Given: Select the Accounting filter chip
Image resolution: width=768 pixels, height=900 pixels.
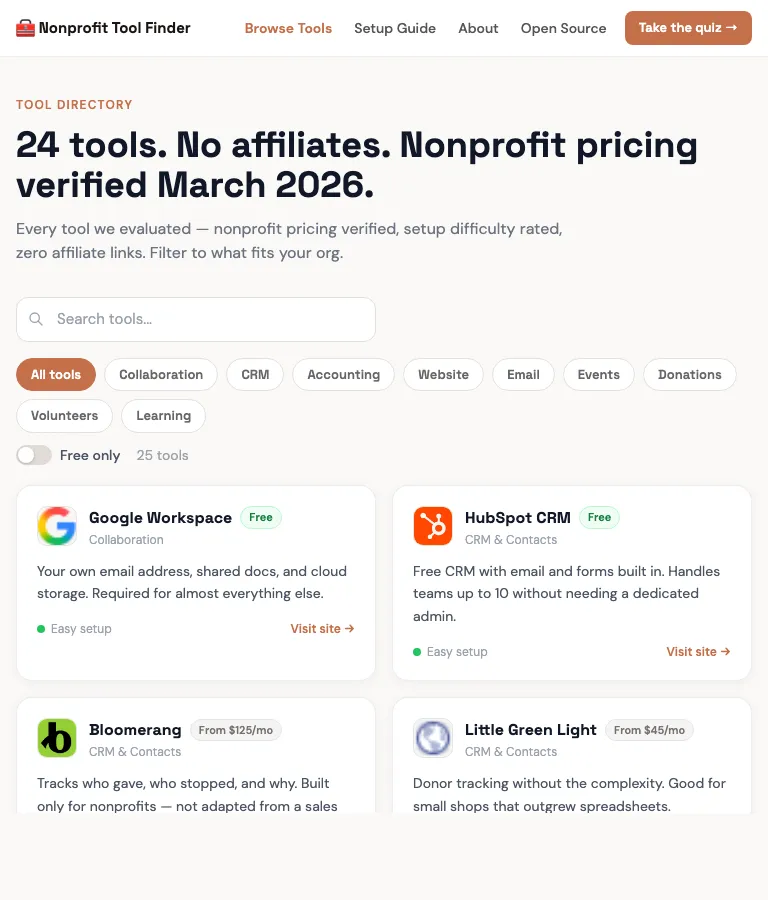Looking at the screenshot, I should coord(343,375).
